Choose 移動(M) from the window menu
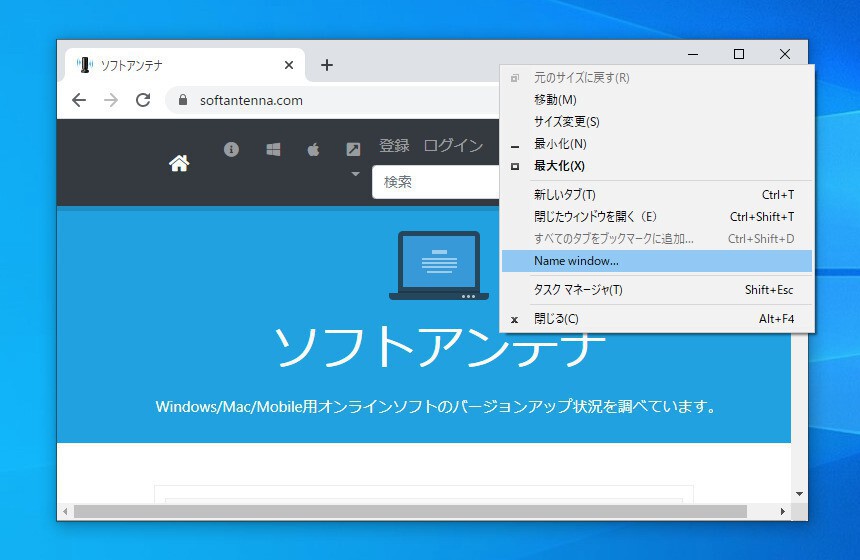 pyautogui.click(x=657, y=100)
